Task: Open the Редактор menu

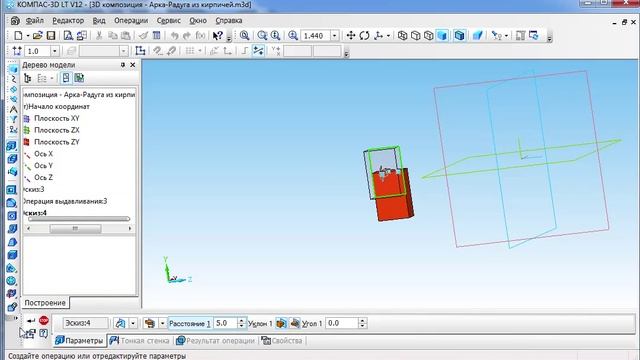Action: click(x=68, y=20)
